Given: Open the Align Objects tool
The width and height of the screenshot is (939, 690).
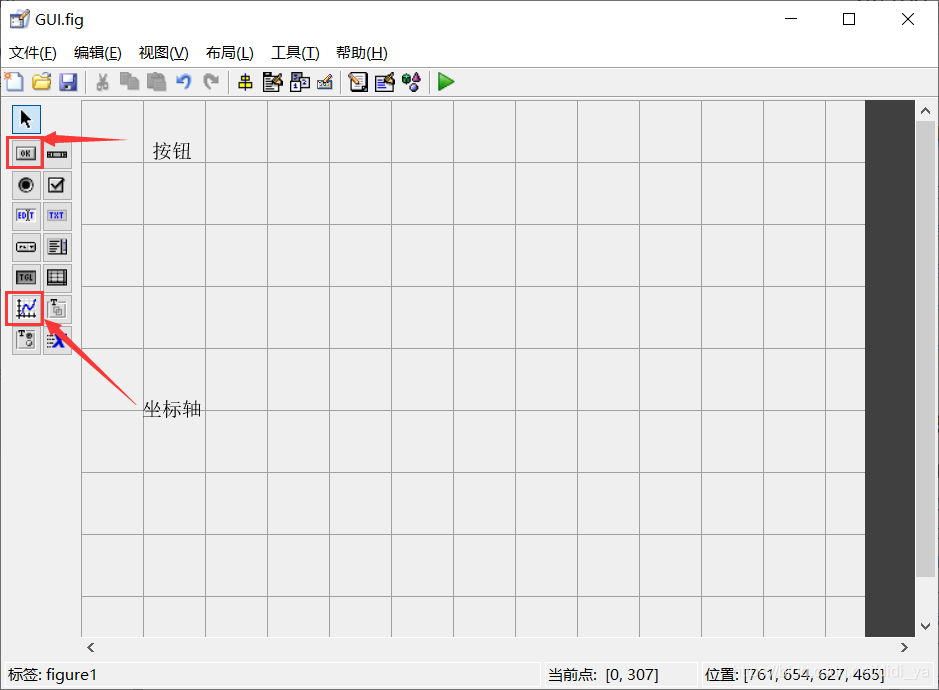Looking at the screenshot, I should (x=245, y=82).
